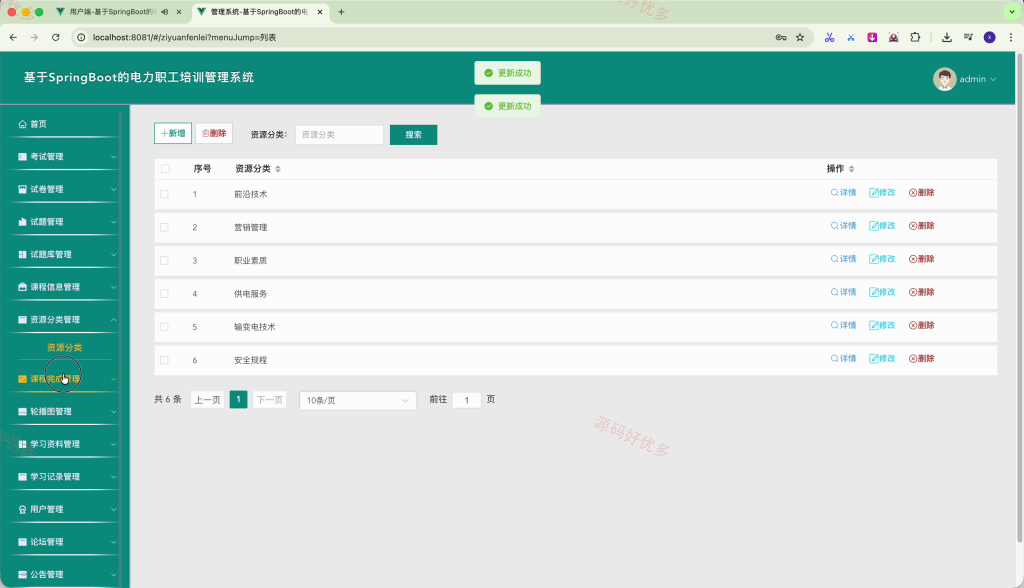The image size is (1024, 588).
Task: Edit 供电服务 via 修改
Action: click(882, 293)
